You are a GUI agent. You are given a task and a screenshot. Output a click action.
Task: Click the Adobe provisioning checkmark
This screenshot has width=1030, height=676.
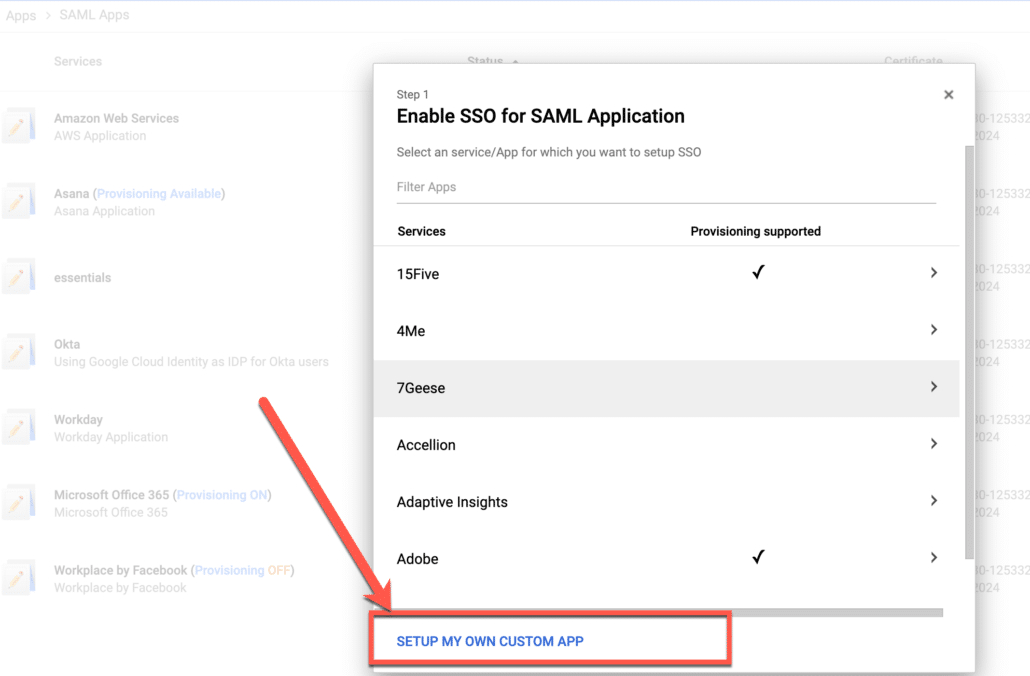758,556
